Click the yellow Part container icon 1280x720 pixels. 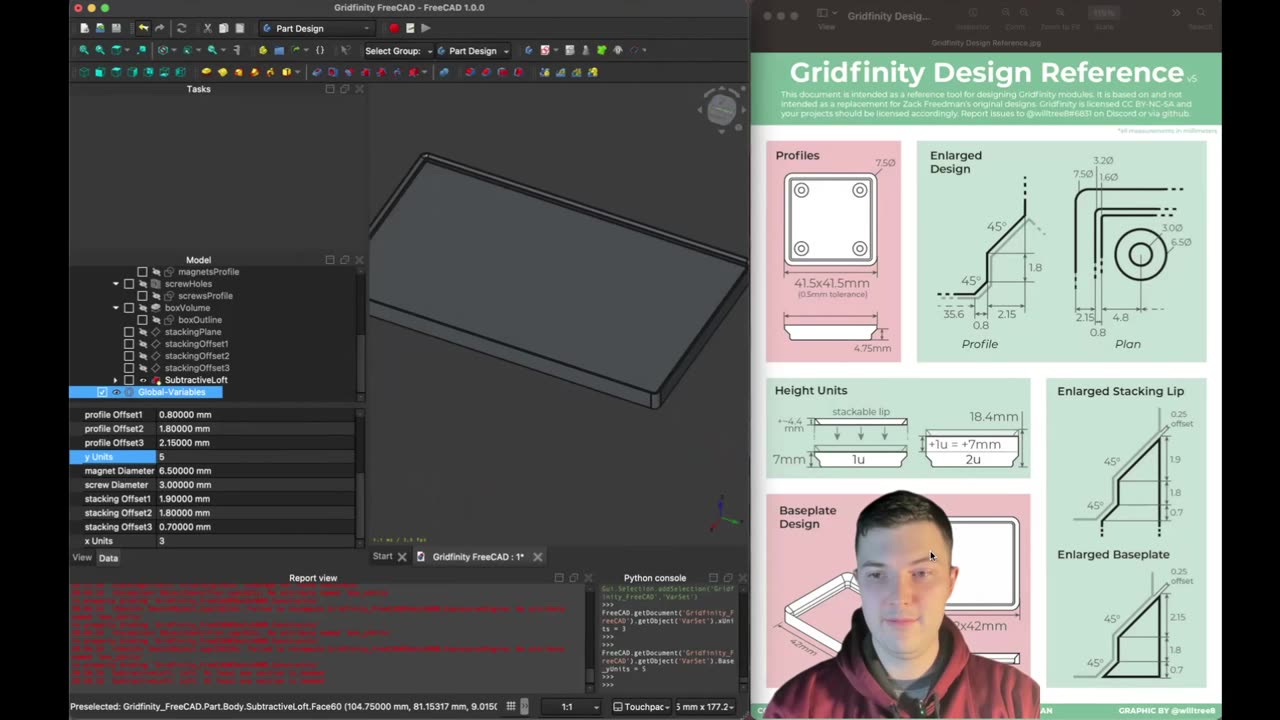click(x=263, y=50)
